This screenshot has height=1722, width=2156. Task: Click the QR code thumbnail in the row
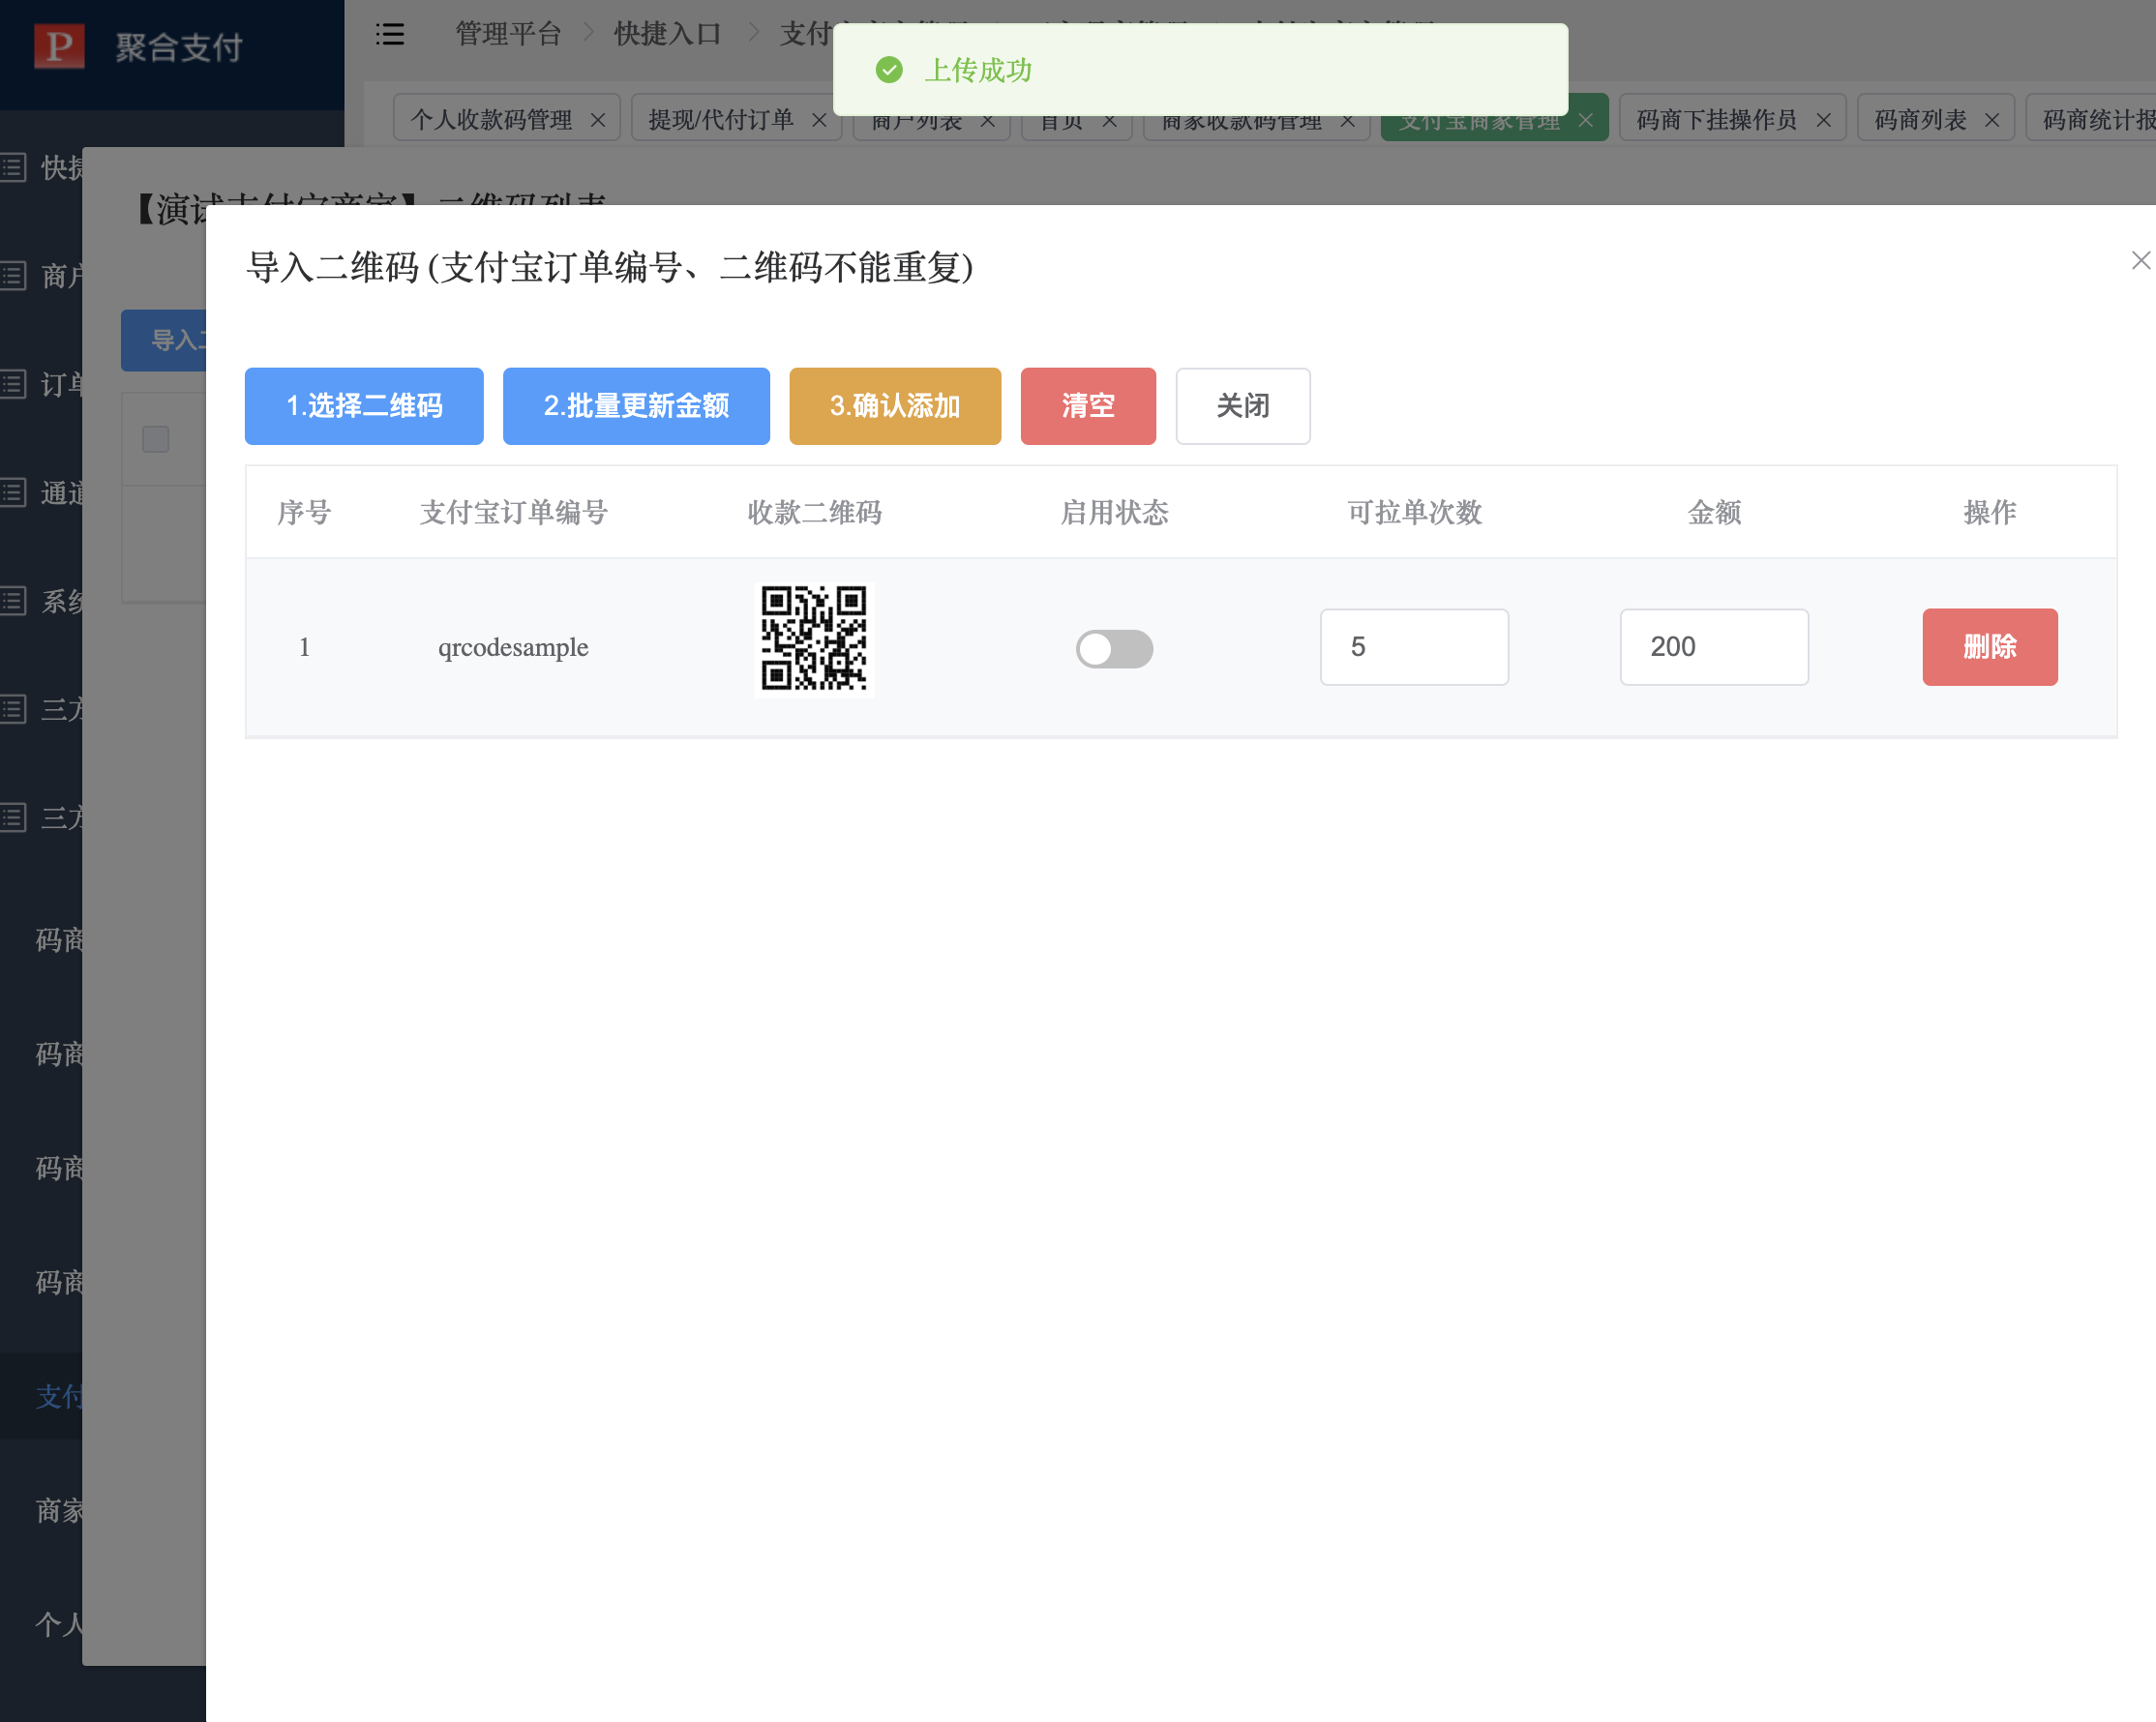pos(814,640)
